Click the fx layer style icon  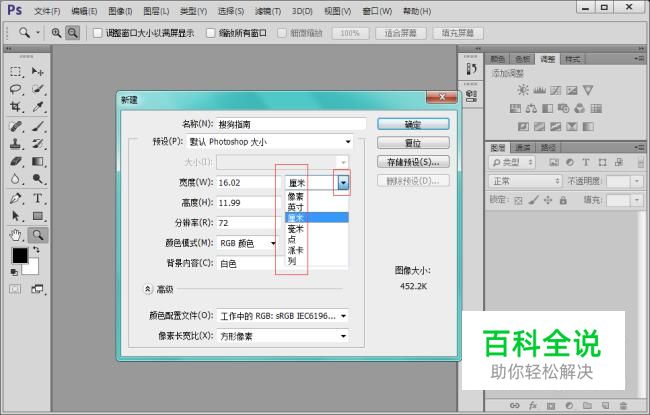point(533,405)
